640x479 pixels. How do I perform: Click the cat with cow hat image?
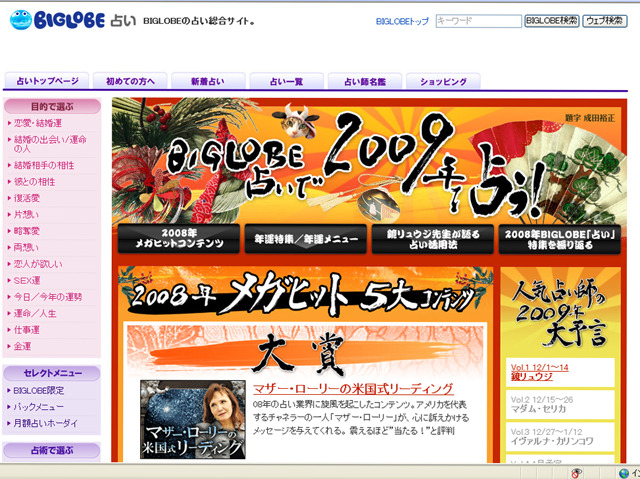[x=296, y=120]
